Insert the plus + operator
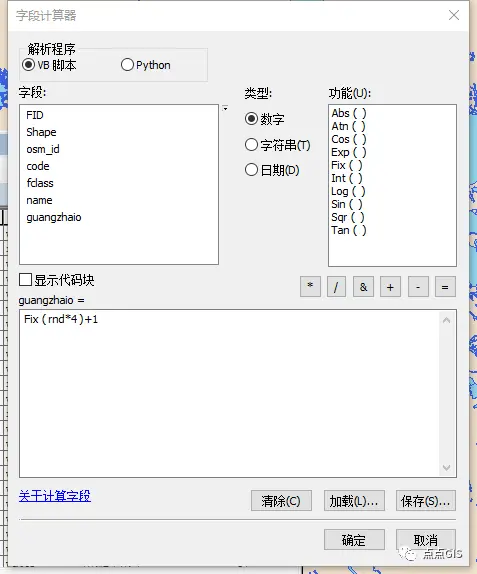Viewport: 477px width, 574px height. pos(390,287)
